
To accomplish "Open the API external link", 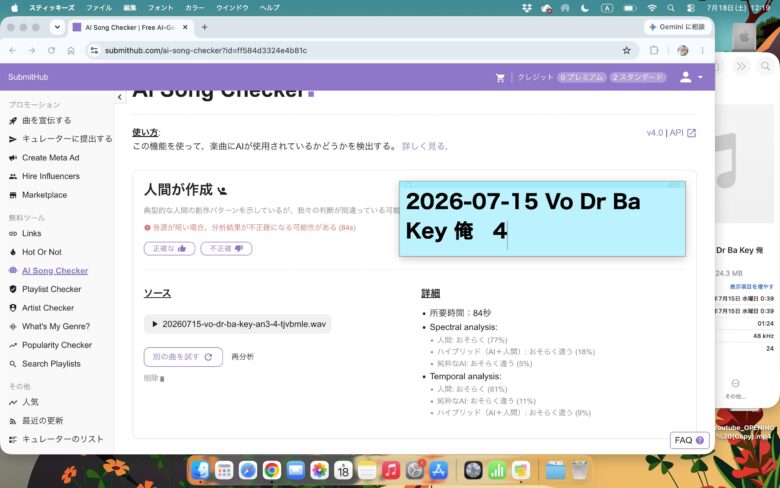I will (x=682, y=133).
